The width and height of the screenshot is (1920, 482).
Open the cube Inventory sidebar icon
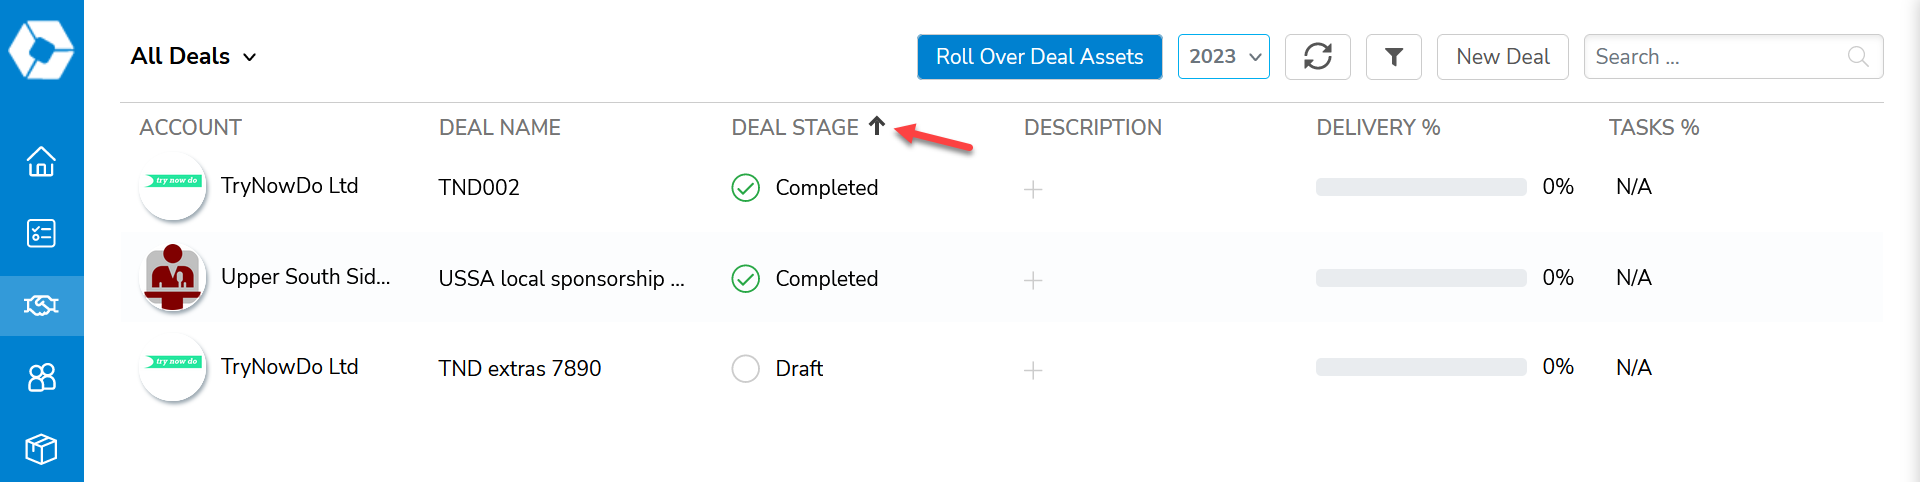tap(41, 449)
